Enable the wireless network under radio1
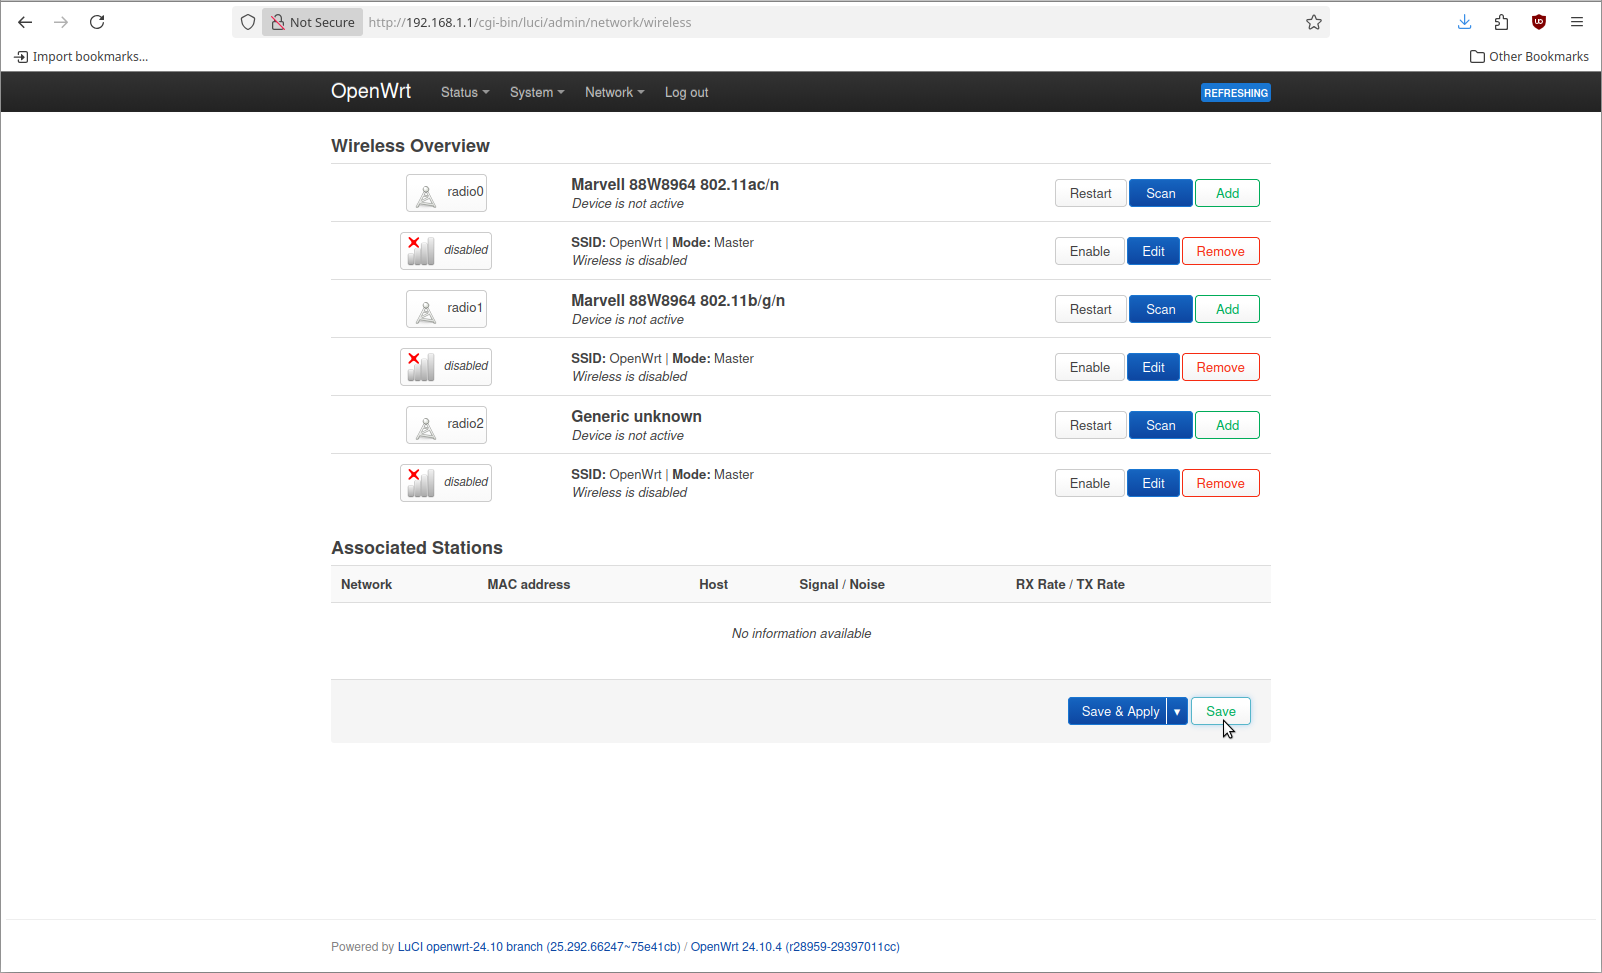Viewport: 1602px width, 973px height. (x=1089, y=368)
